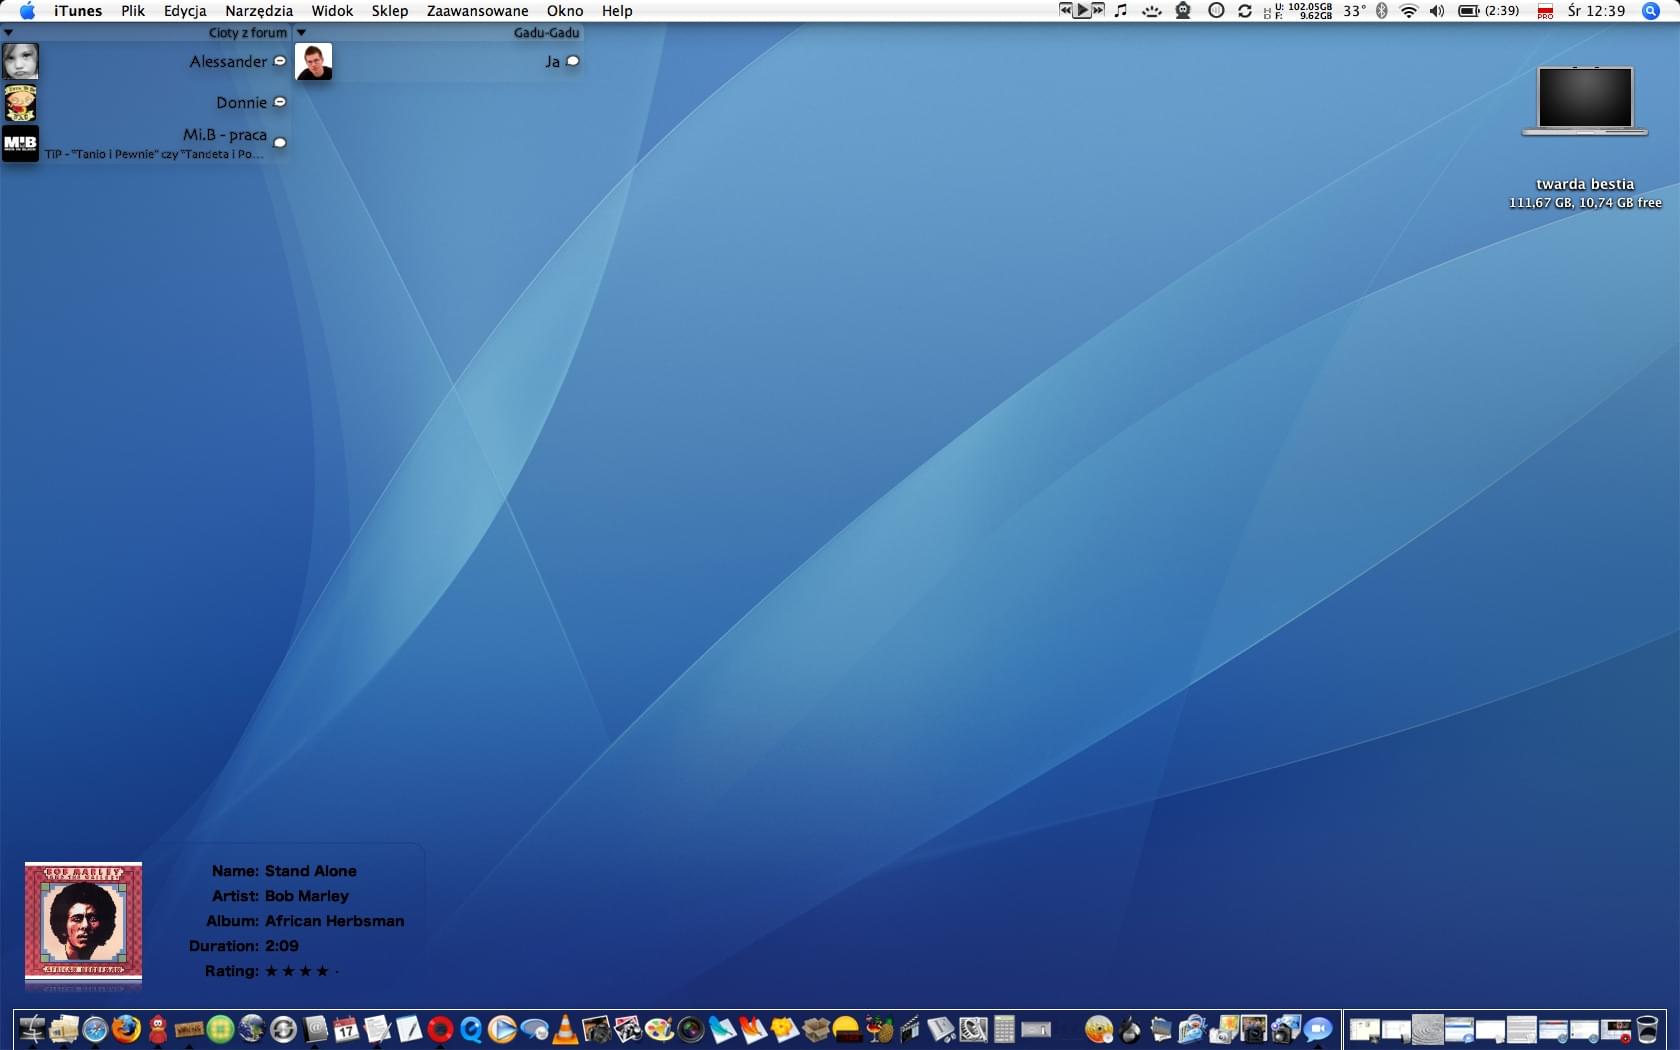Click the Śr 12:39 clock
Viewport: 1680px width, 1050px height.
[x=1597, y=11]
